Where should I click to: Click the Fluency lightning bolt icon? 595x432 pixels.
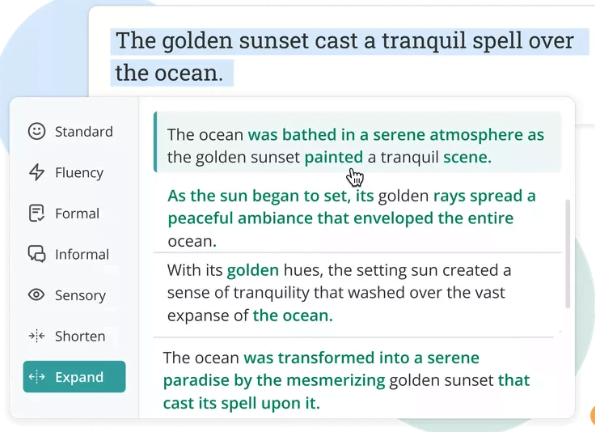tap(36, 172)
